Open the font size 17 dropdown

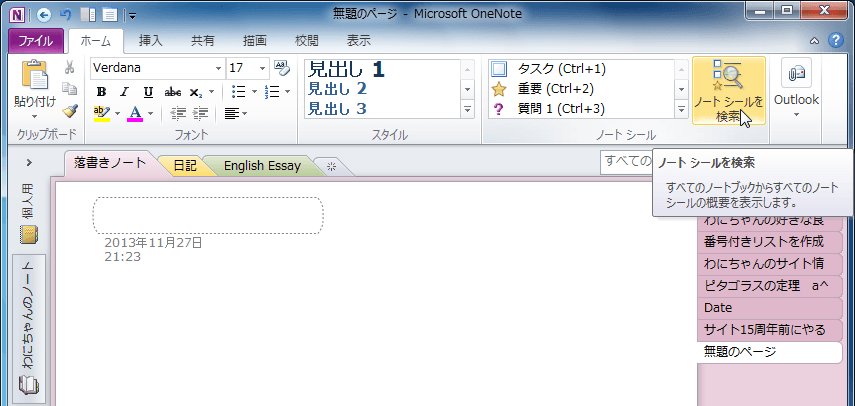(x=262, y=68)
